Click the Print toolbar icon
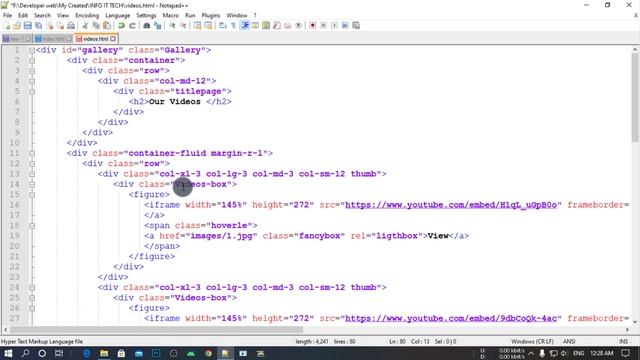Image resolution: width=640 pixels, height=360 pixels. pyautogui.click(x=71, y=25)
